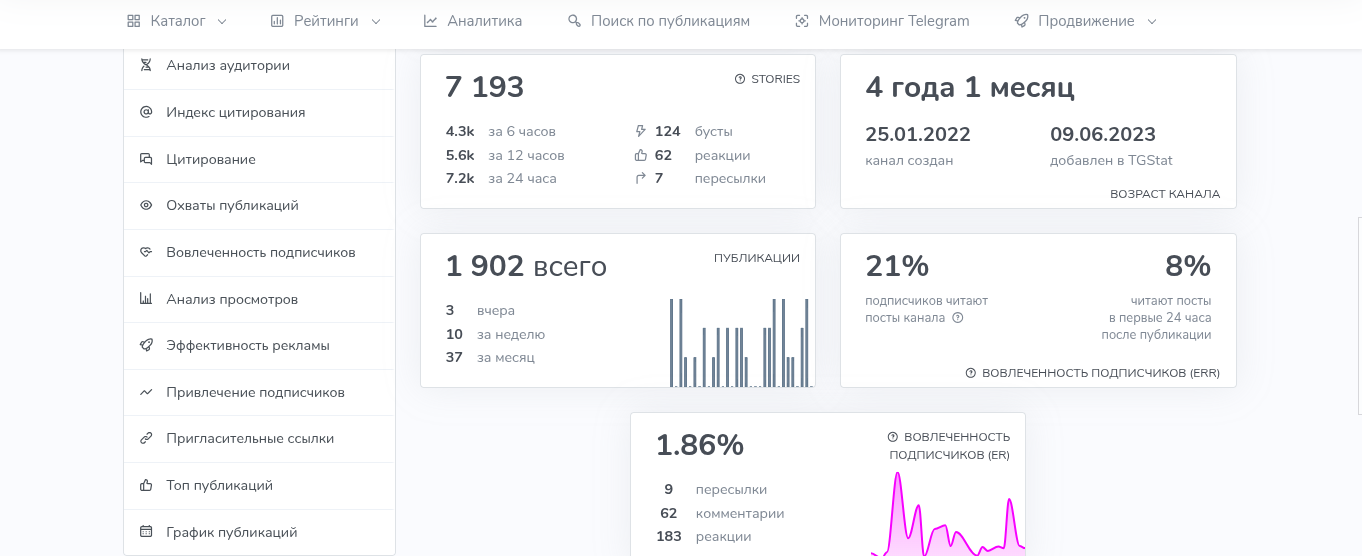Click the ПУБЛИКАЦИИ card label

click(757, 258)
